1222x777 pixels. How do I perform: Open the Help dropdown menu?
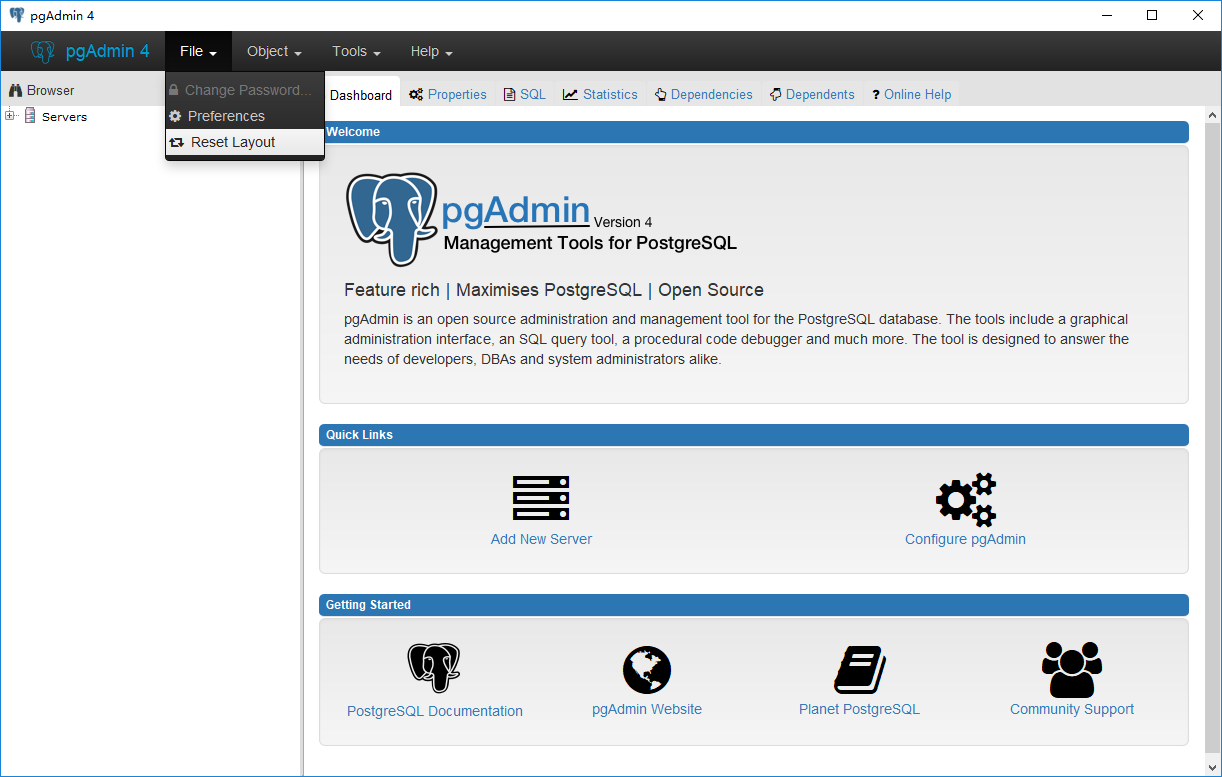pos(431,52)
